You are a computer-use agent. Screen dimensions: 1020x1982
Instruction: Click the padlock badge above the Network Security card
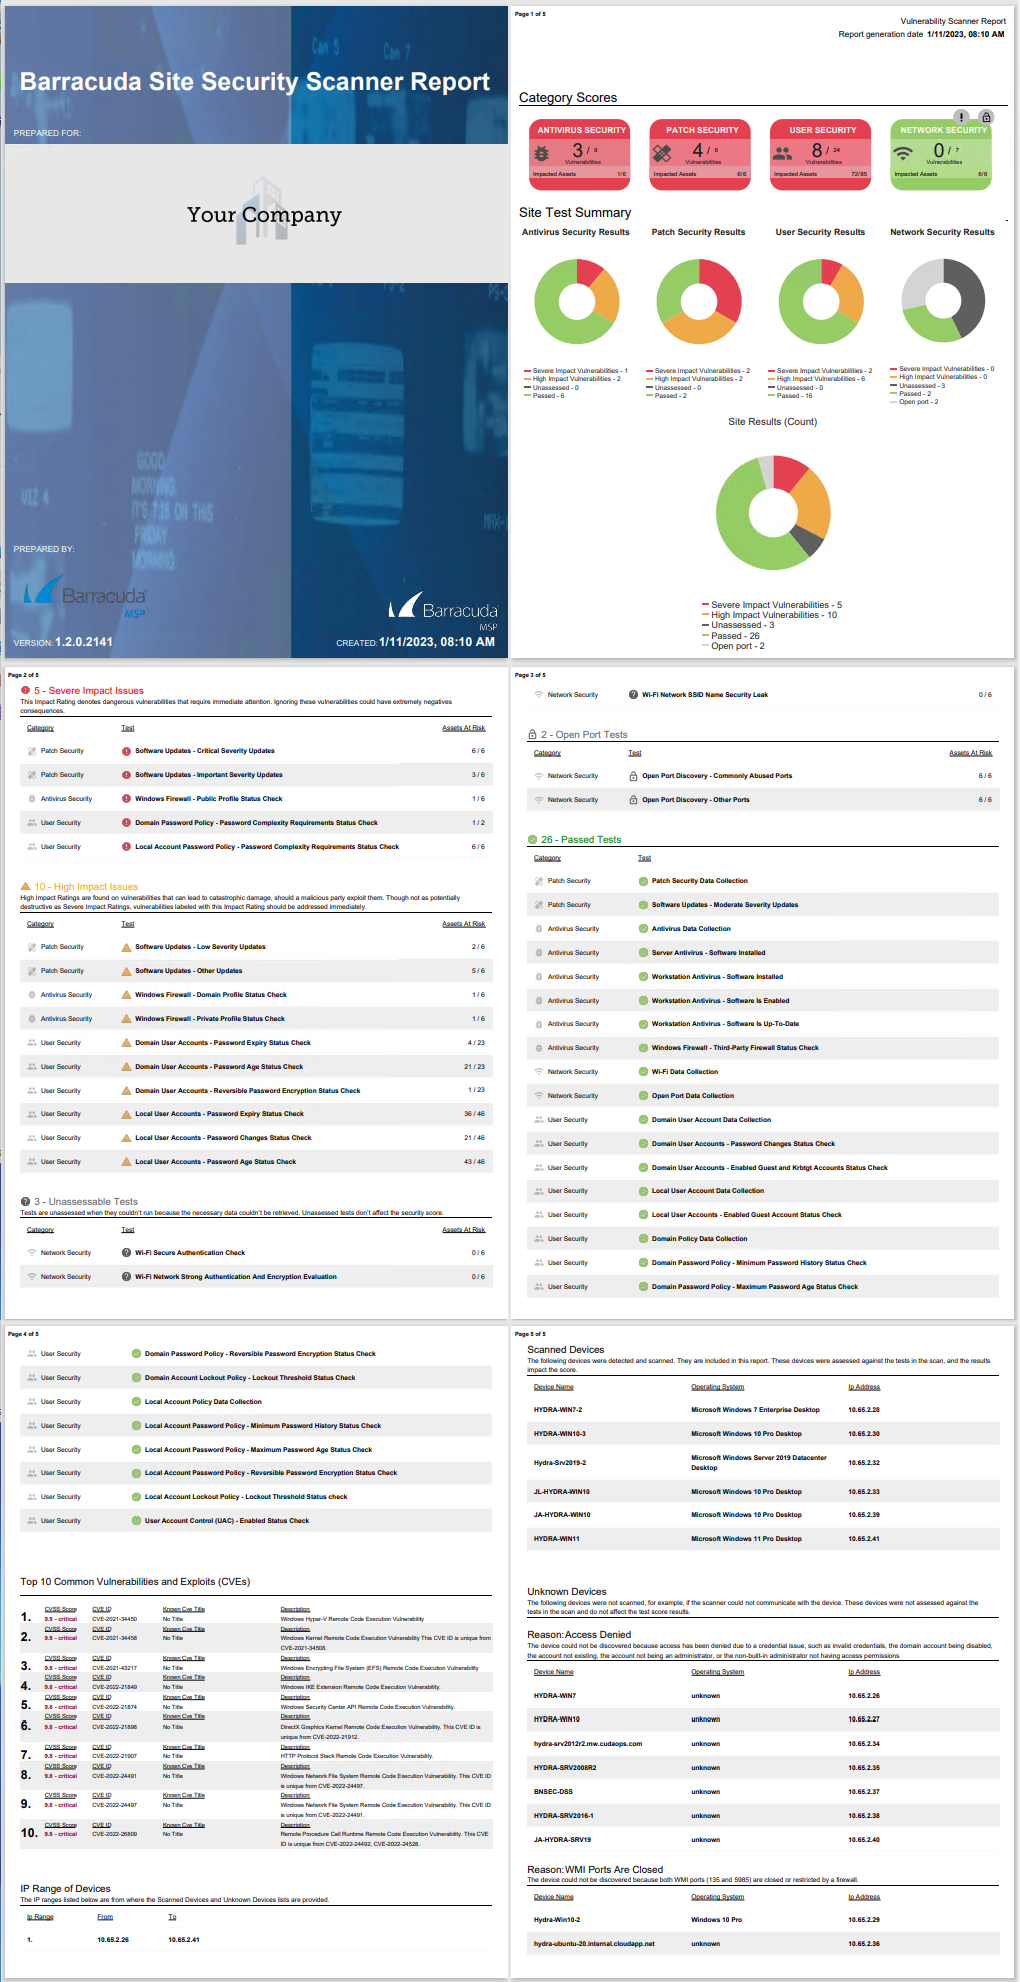(986, 117)
